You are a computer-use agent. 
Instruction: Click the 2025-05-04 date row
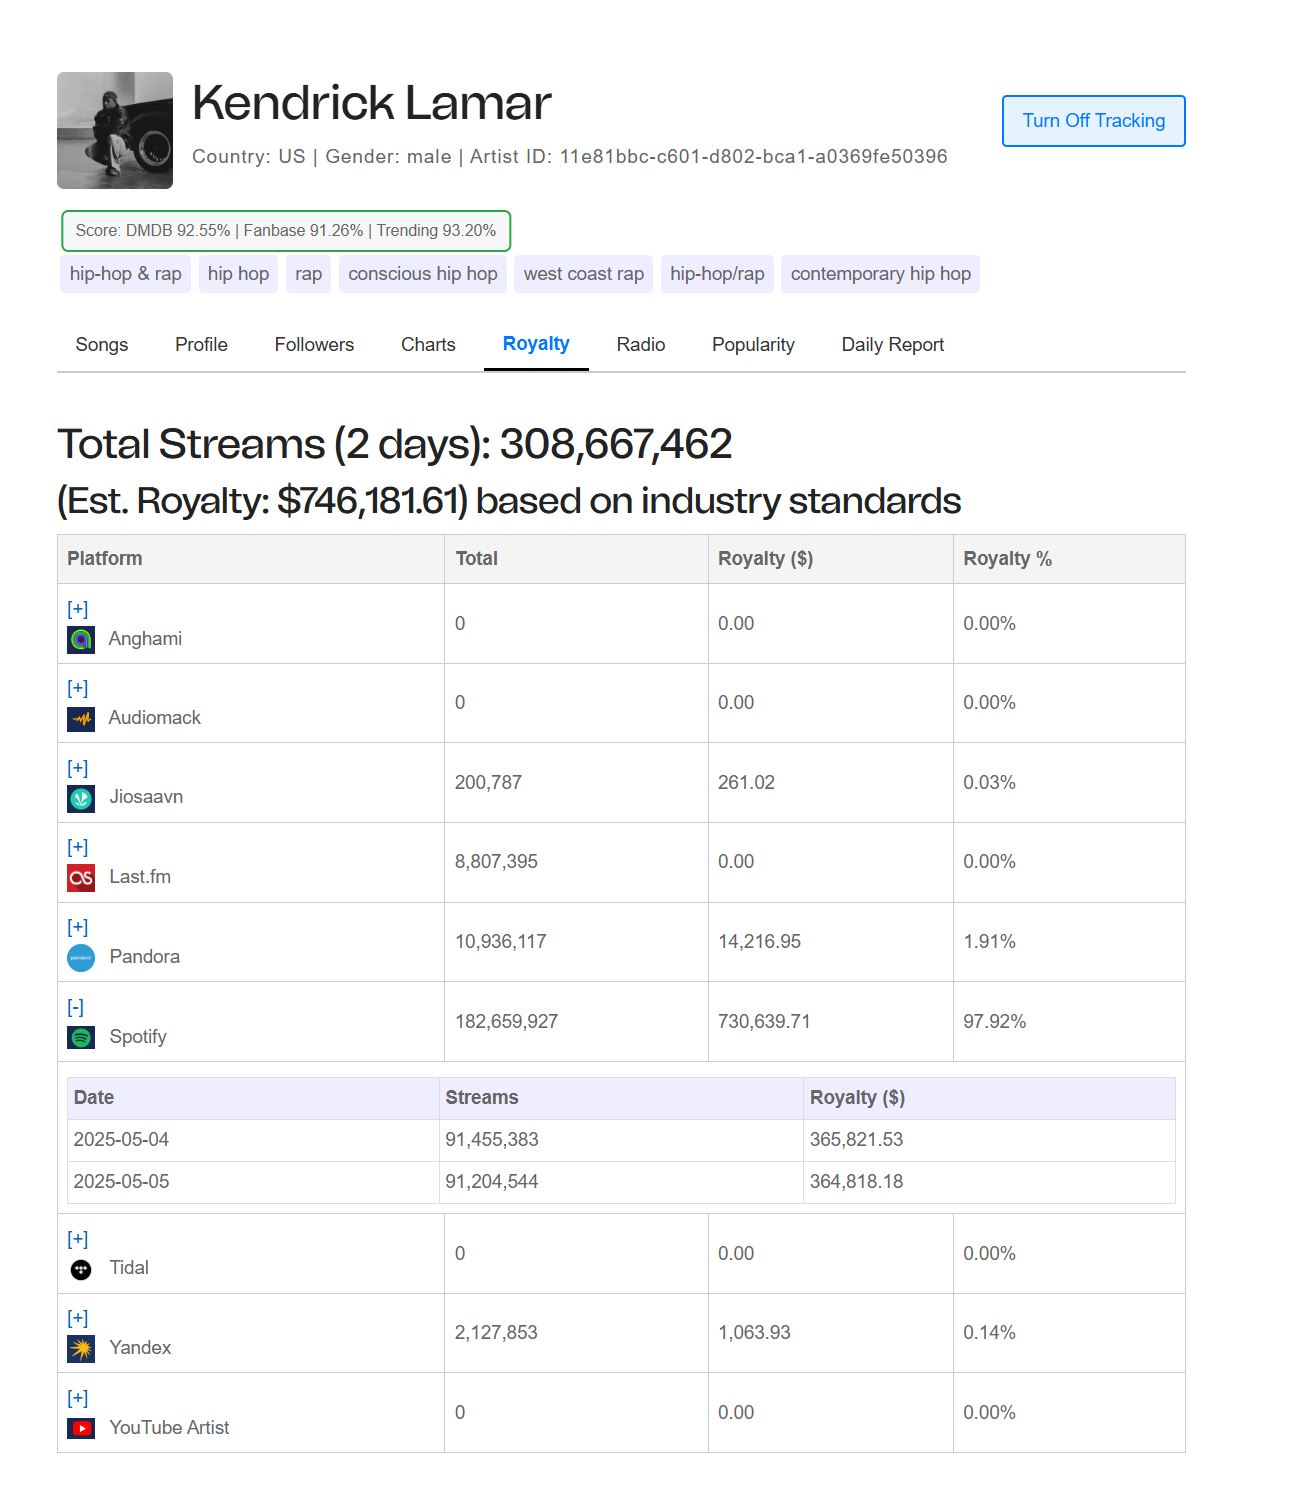[x=621, y=1140]
